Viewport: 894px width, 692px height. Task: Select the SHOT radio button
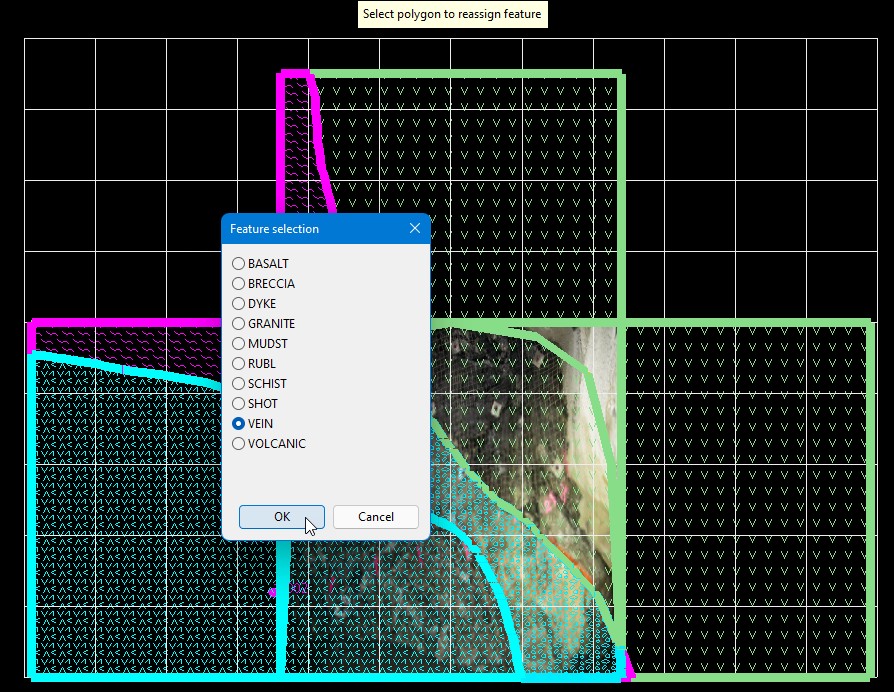point(238,404)
